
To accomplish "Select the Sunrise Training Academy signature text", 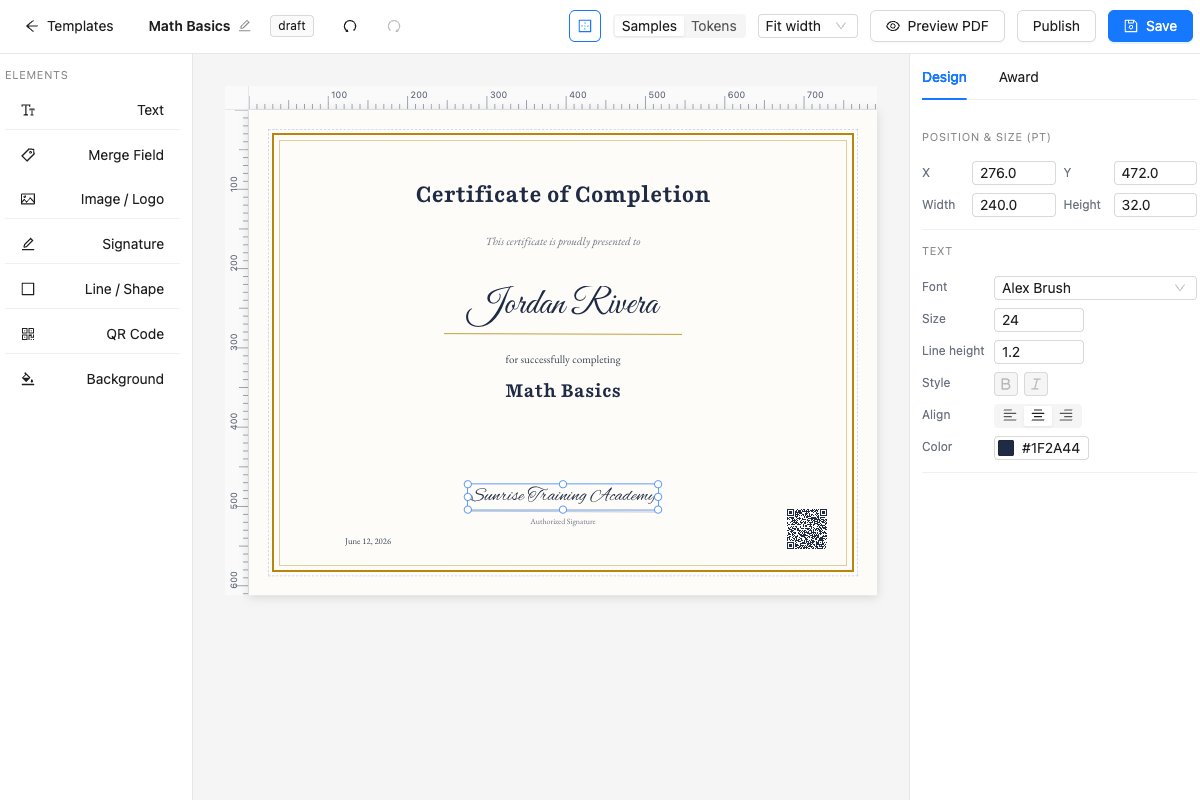I will (x=563, y=496).
